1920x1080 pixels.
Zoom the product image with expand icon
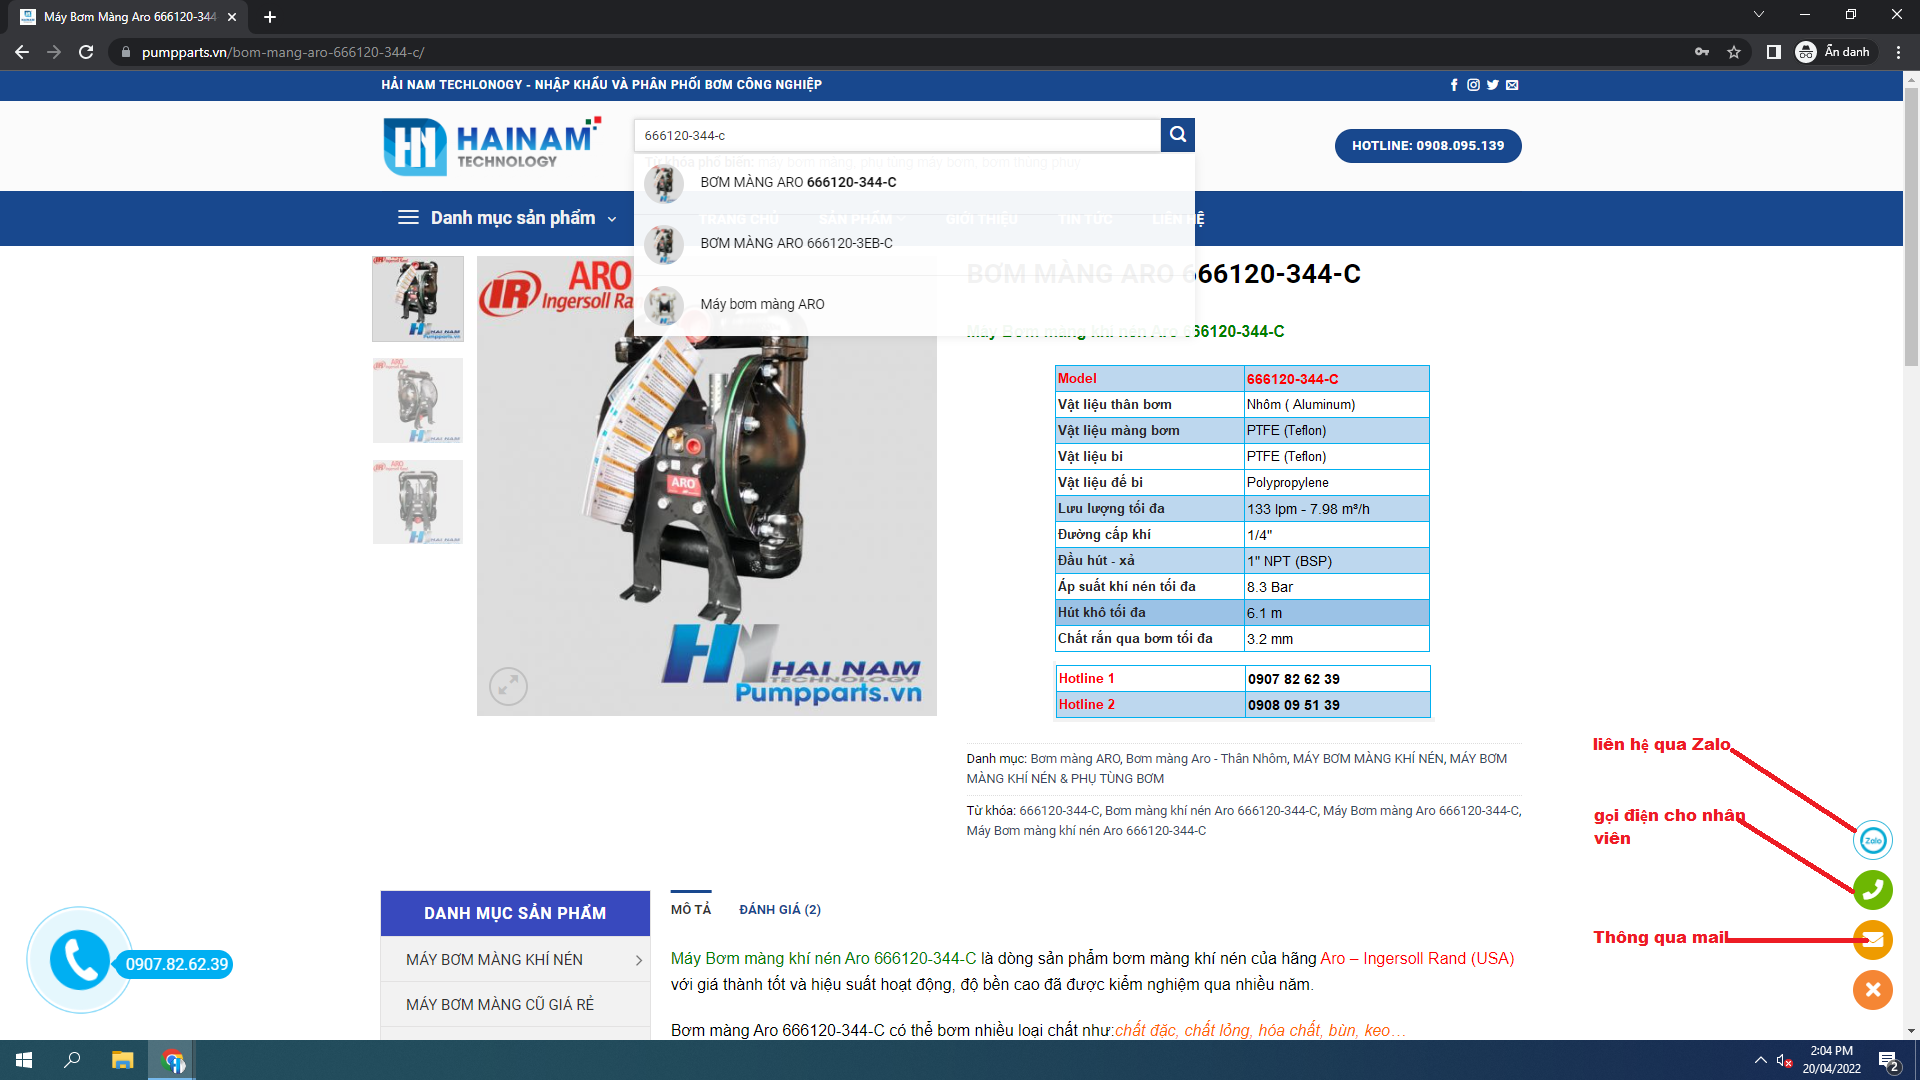coord(508,686)
